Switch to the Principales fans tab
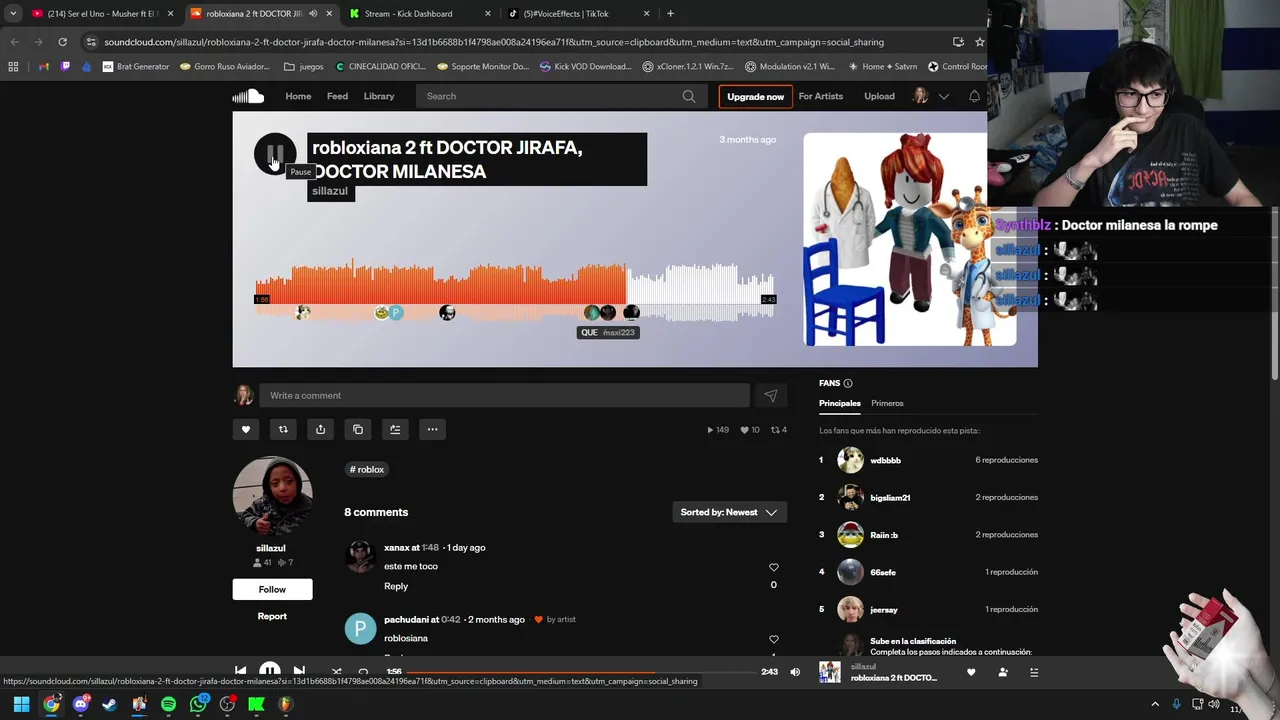 pos(840,403)
